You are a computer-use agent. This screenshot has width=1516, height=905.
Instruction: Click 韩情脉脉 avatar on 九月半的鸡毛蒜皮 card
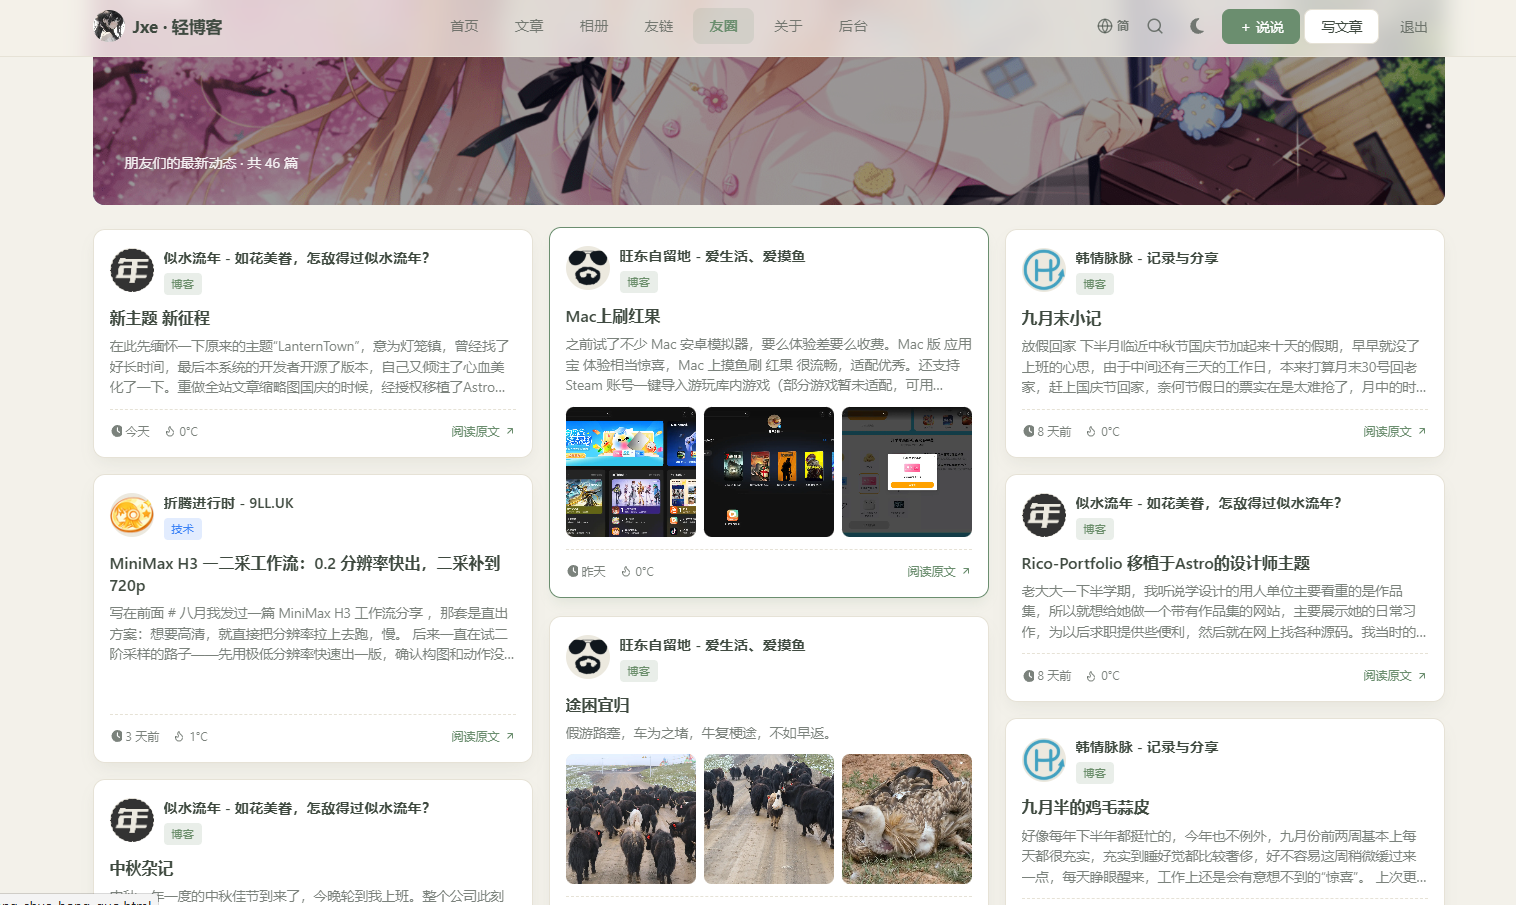[1044, 759]
